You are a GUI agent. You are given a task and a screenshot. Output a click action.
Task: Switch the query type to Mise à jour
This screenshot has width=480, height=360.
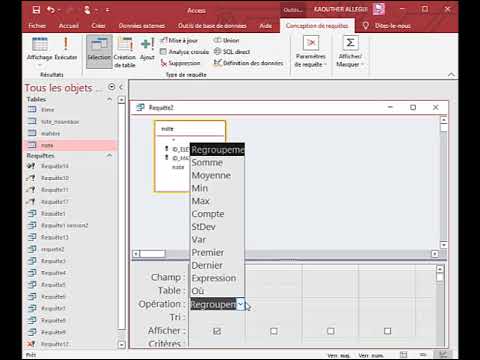pyautogui.click(x=179, y=40)
